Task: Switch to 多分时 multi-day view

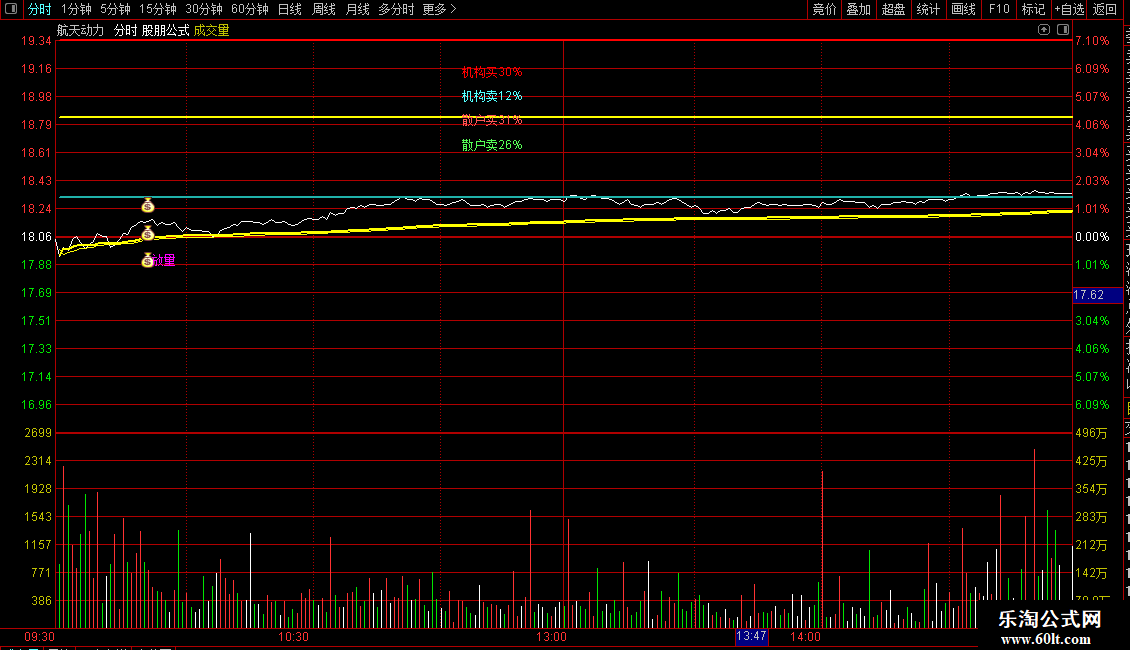Action: click(x=396, y=9)
